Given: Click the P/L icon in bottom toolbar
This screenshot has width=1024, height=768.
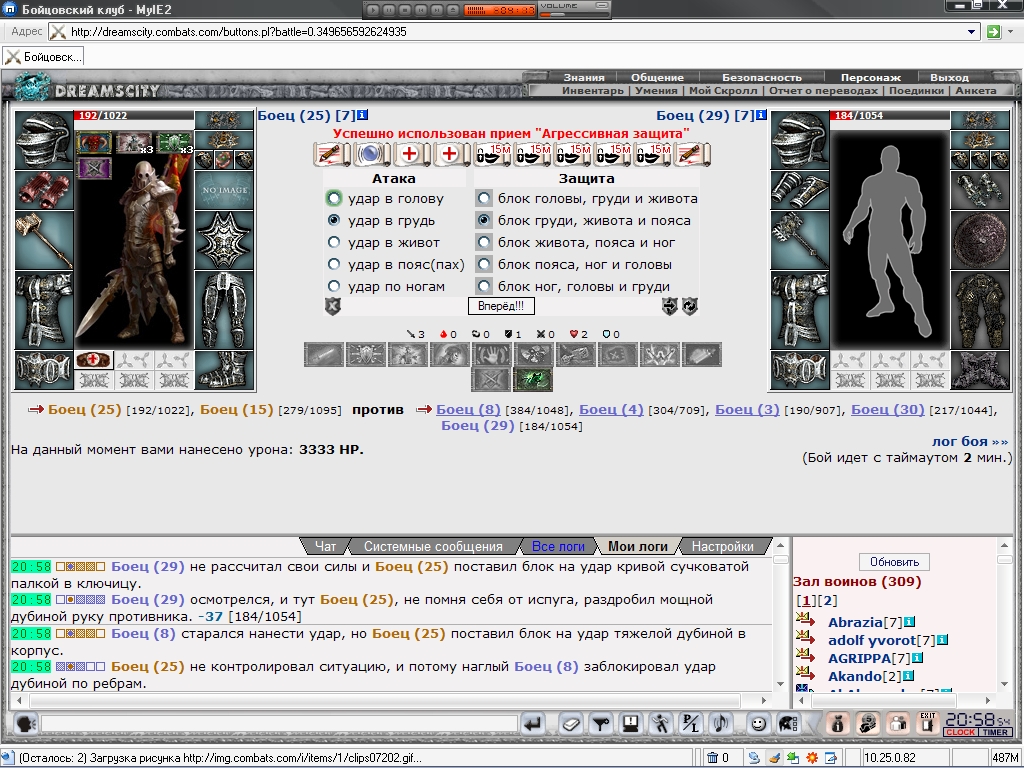Looking at the screenshot, I should [691, 724].
